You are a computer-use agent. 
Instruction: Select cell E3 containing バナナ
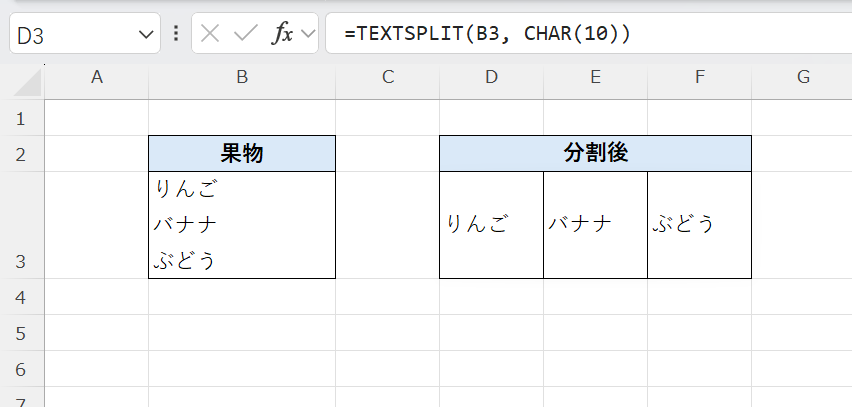(x=595, y=225)
